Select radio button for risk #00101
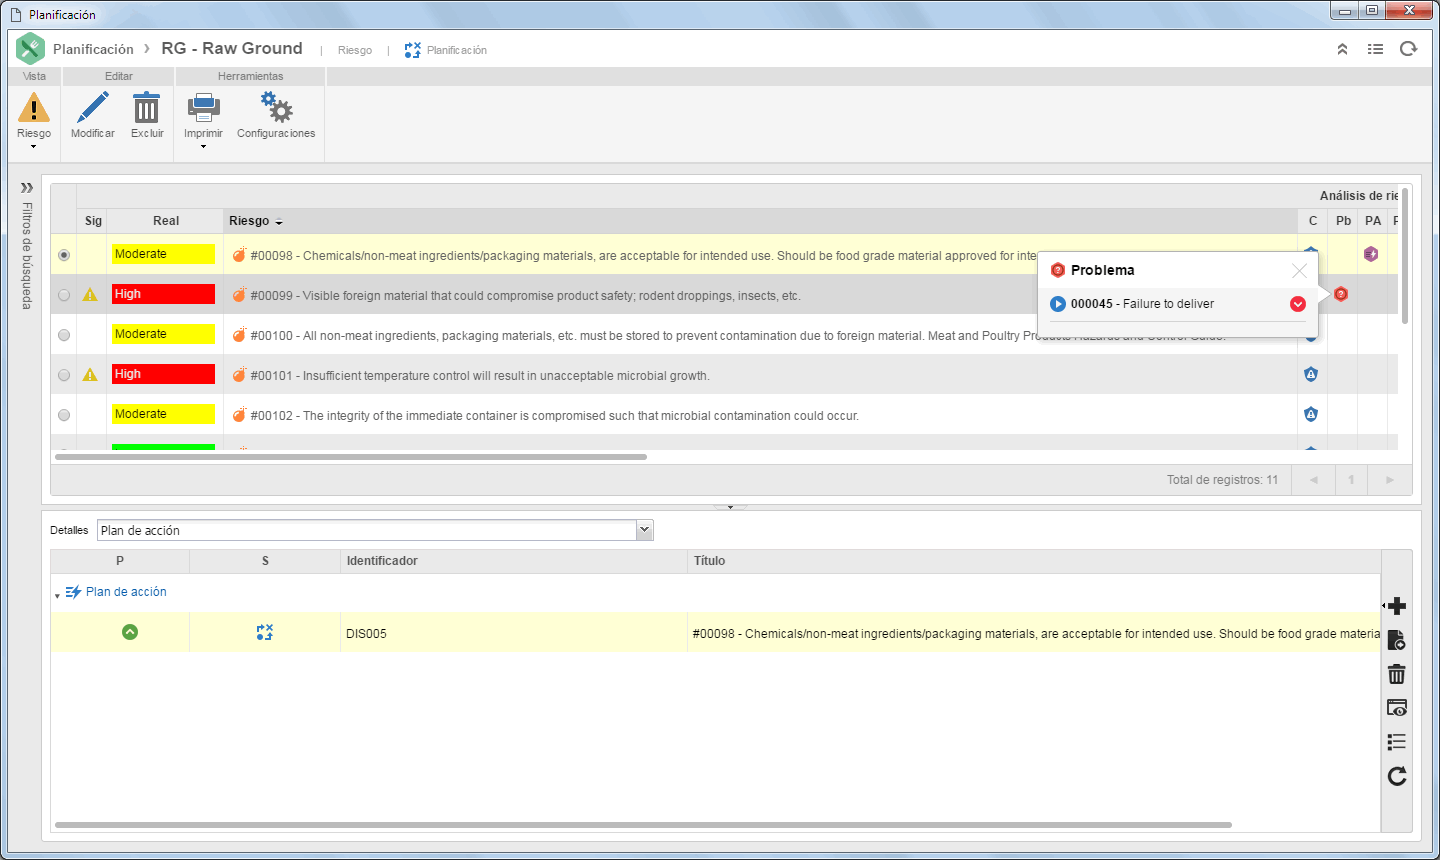1440x860 pixels. click(x=64, y=375)
